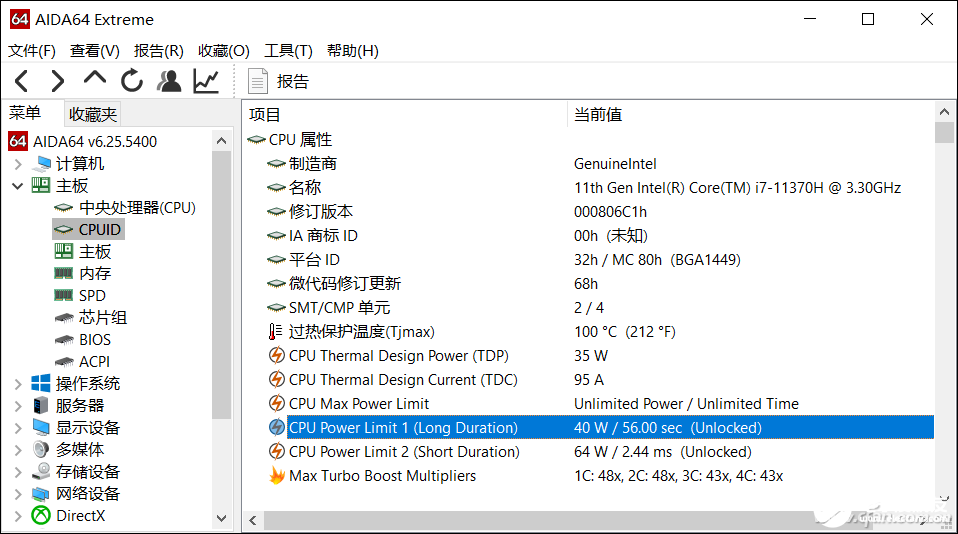Click the tree panel vertical scrollbar thumb
The width and height of the screenshot is (958, 534).
coord(221,284)
